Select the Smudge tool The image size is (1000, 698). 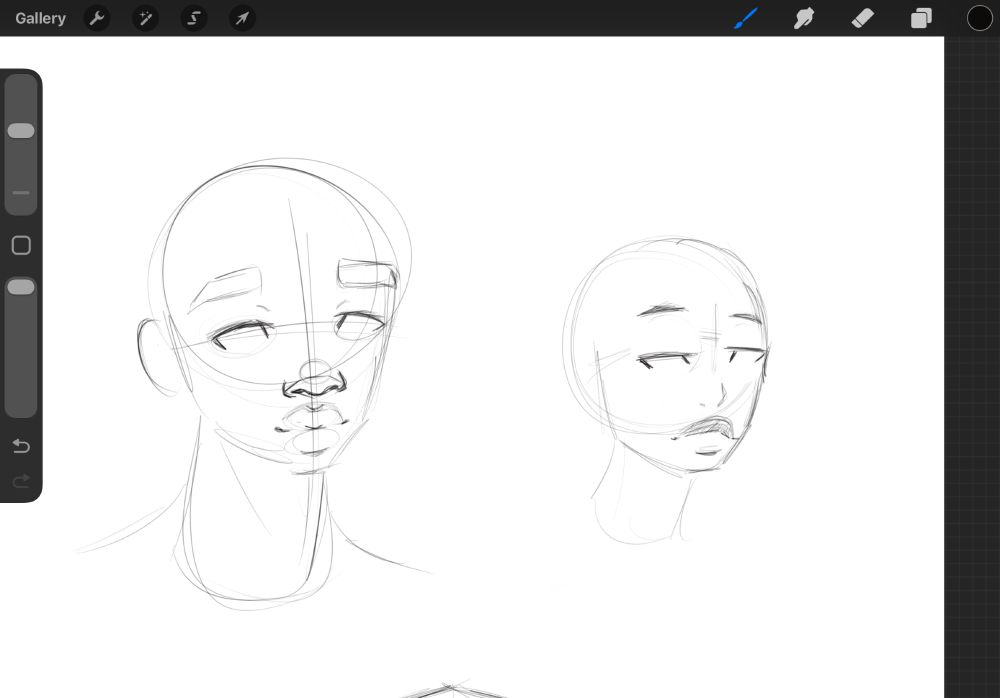(804, 18)
